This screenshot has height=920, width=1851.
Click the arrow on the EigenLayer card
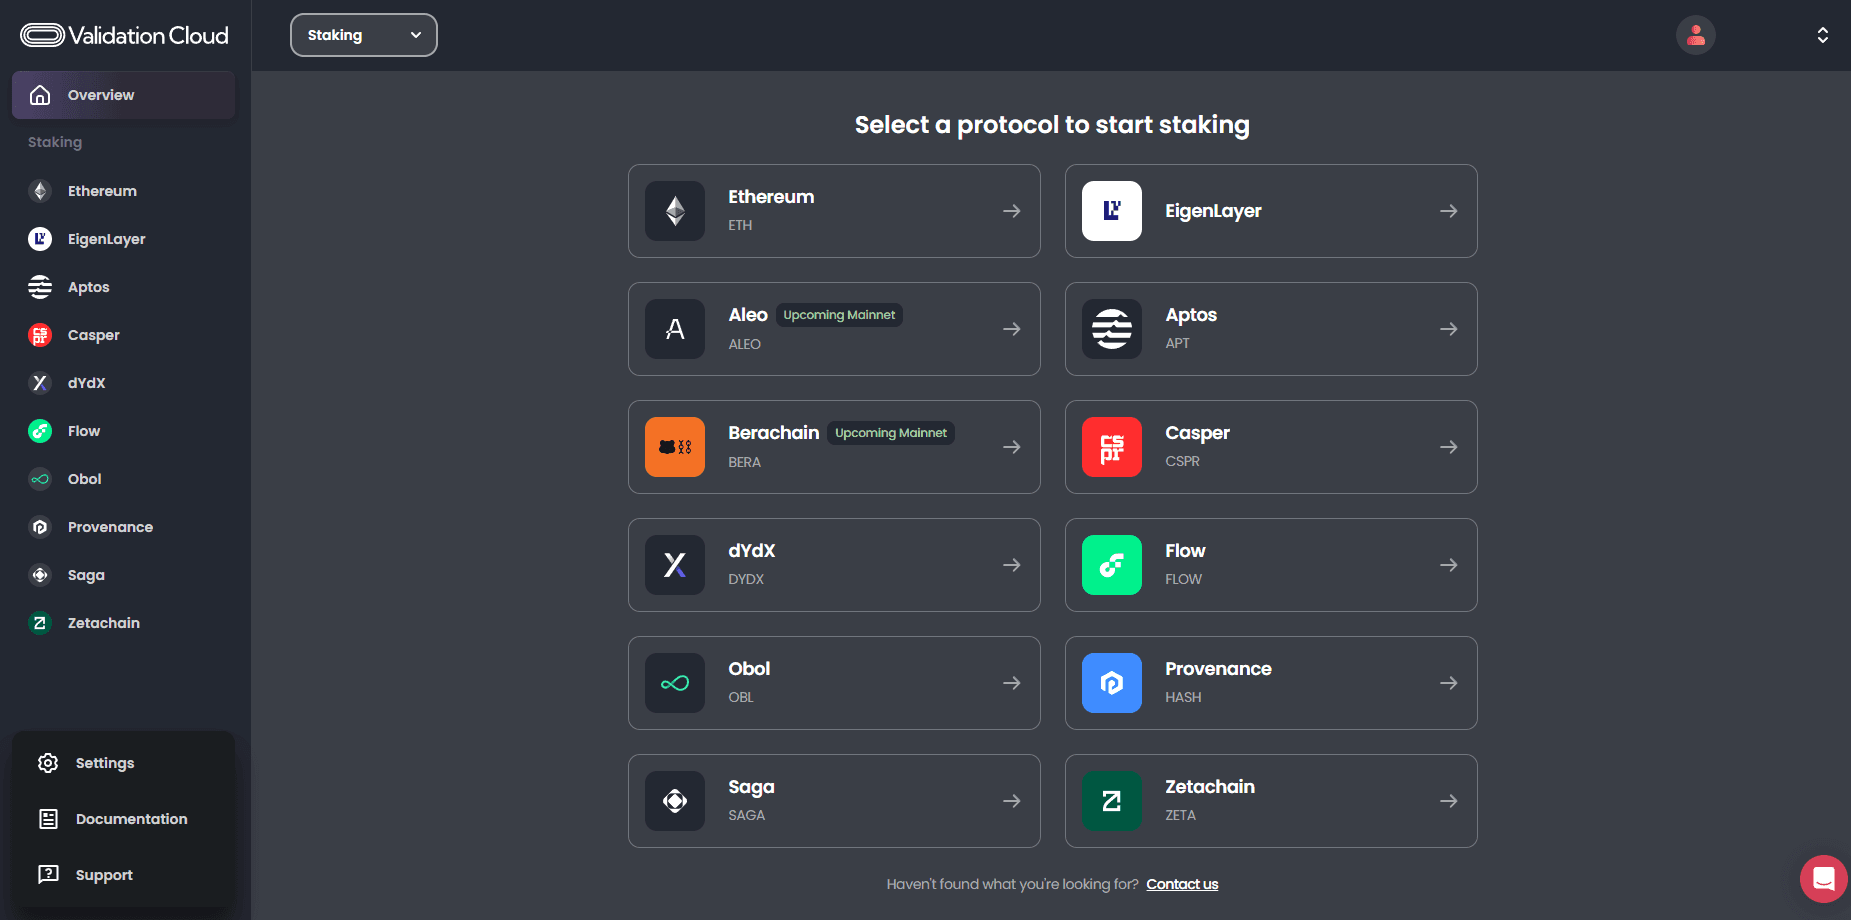coord(1448,211)
